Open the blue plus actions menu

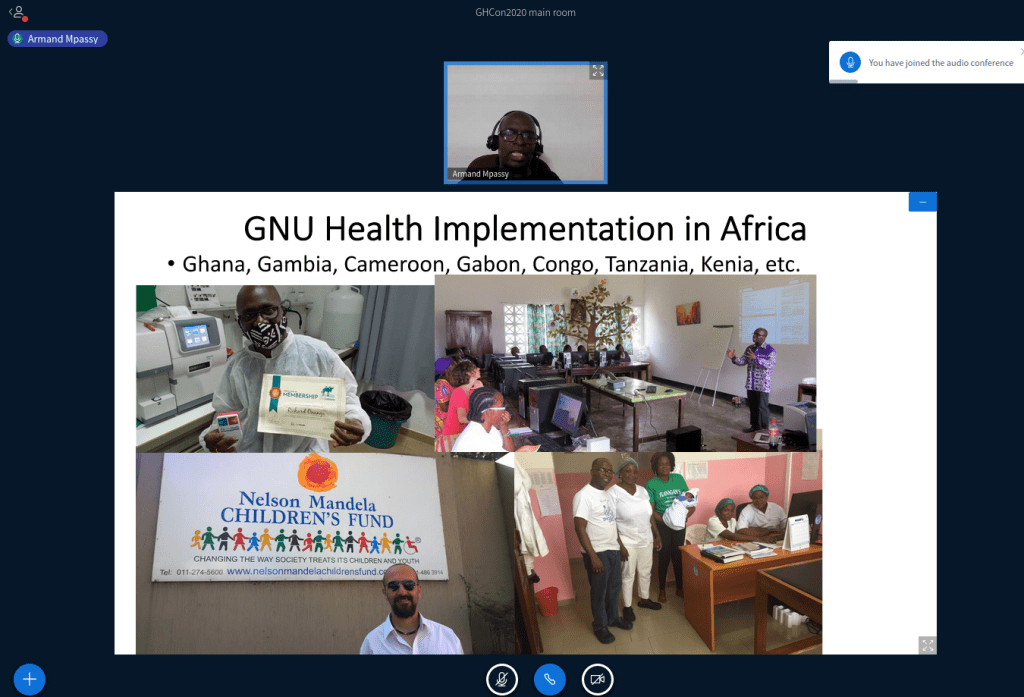29,679
